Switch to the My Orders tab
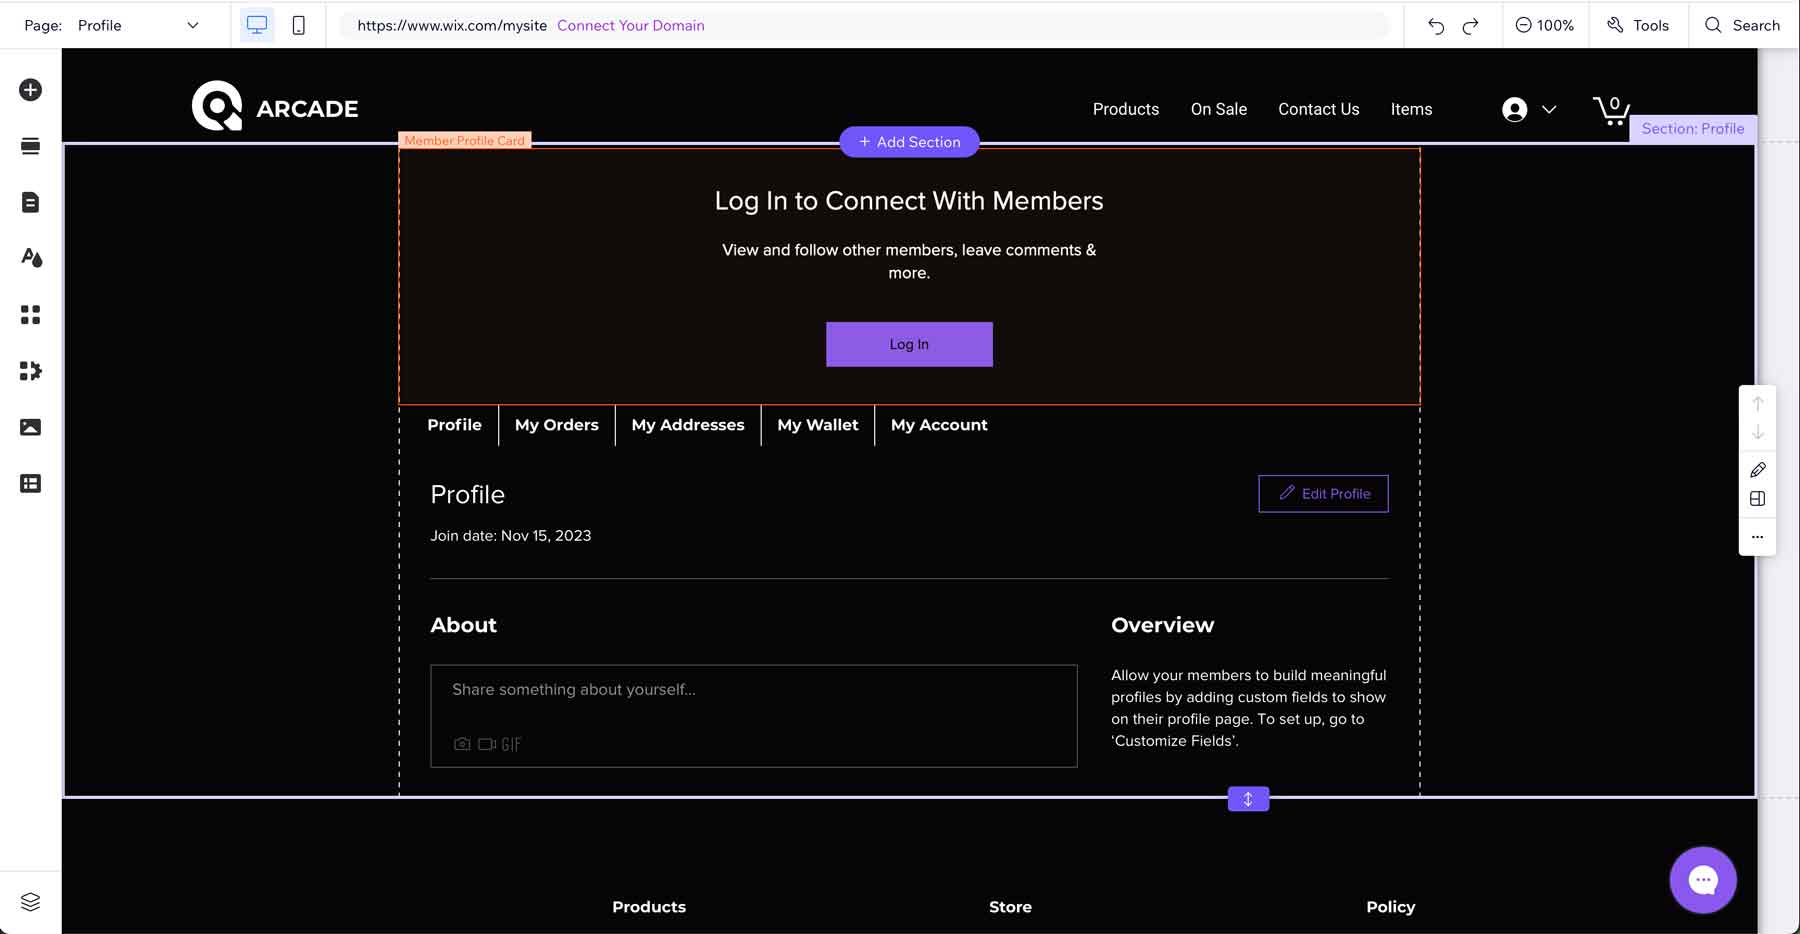This screenshot has width=1800, height=934. pos(557,424)
